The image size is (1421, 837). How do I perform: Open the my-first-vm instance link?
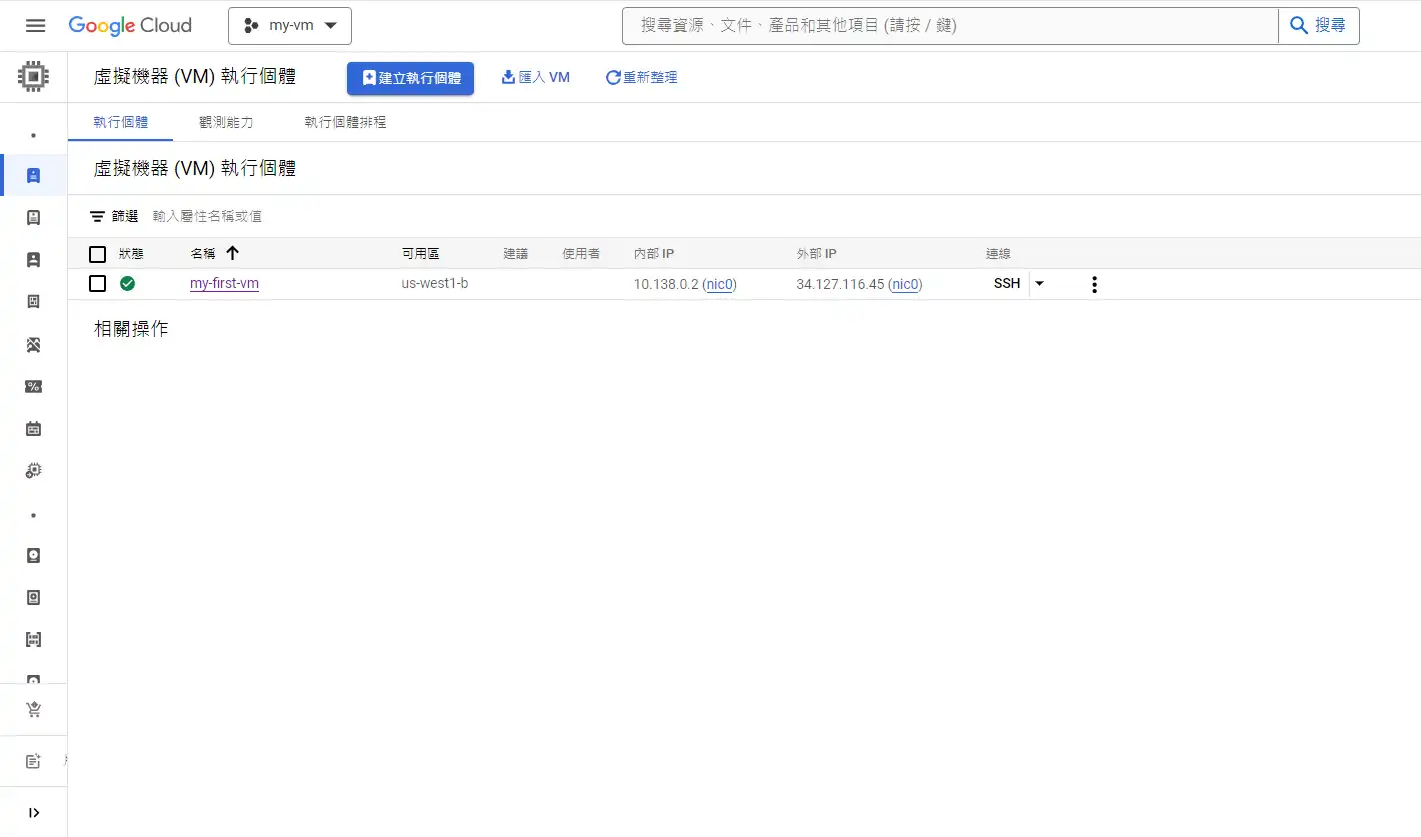pos(224,284)
